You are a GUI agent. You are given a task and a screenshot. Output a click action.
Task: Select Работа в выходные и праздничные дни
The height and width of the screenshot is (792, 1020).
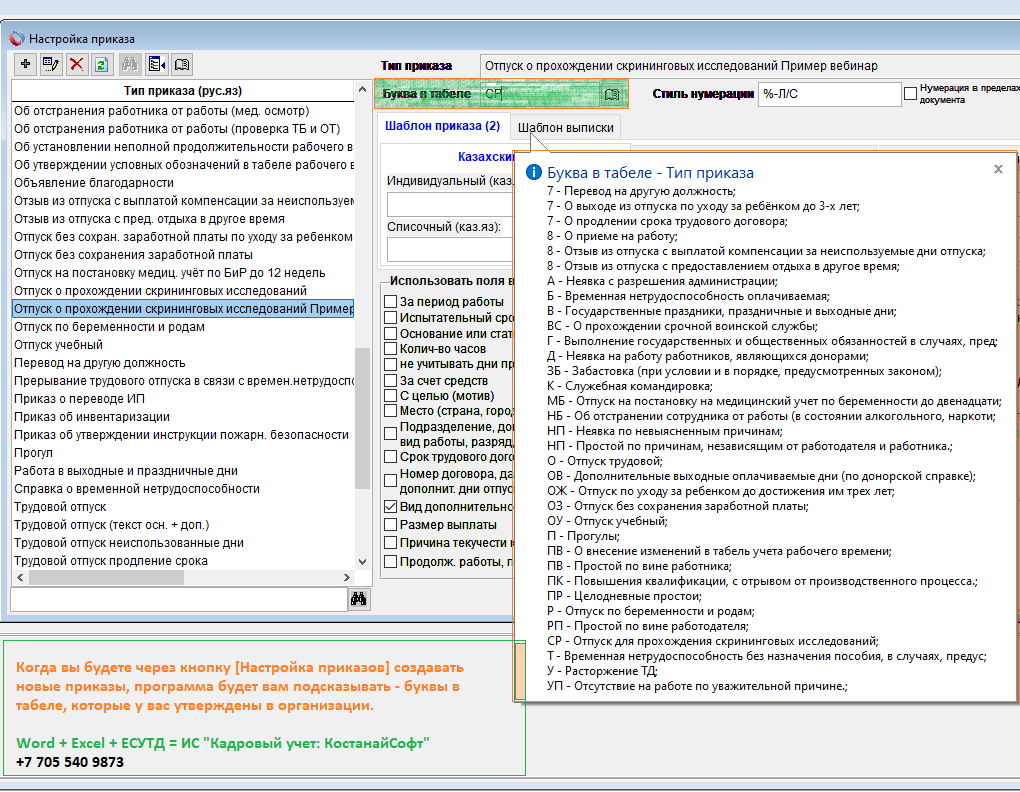pyautogui.click(x=183, y=471)
